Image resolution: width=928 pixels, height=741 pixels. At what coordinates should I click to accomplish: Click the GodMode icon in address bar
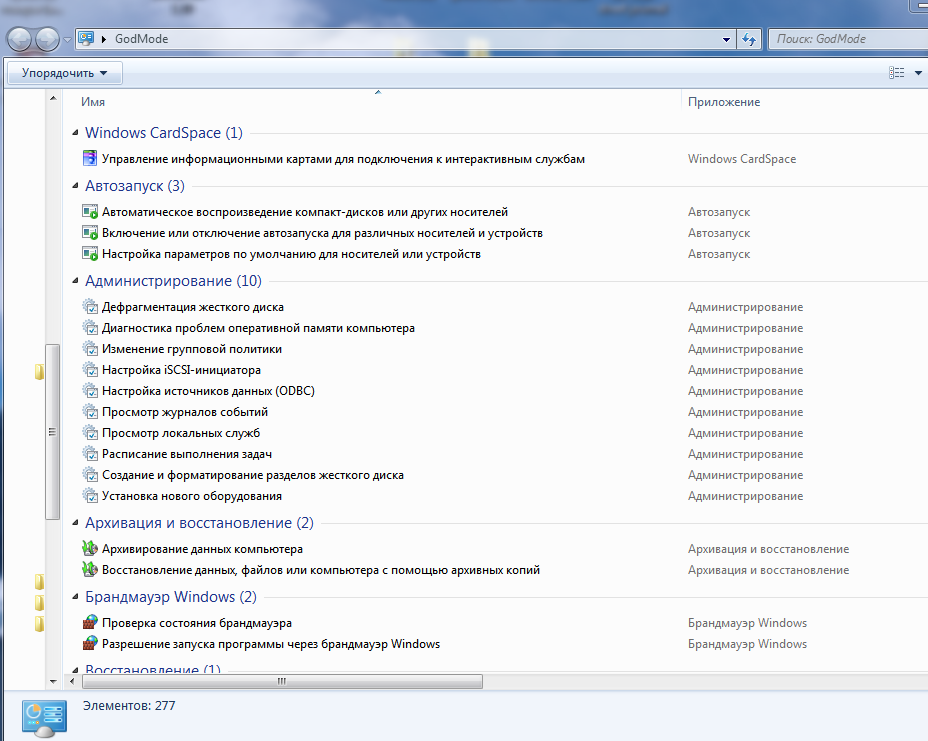click(86, 38)
